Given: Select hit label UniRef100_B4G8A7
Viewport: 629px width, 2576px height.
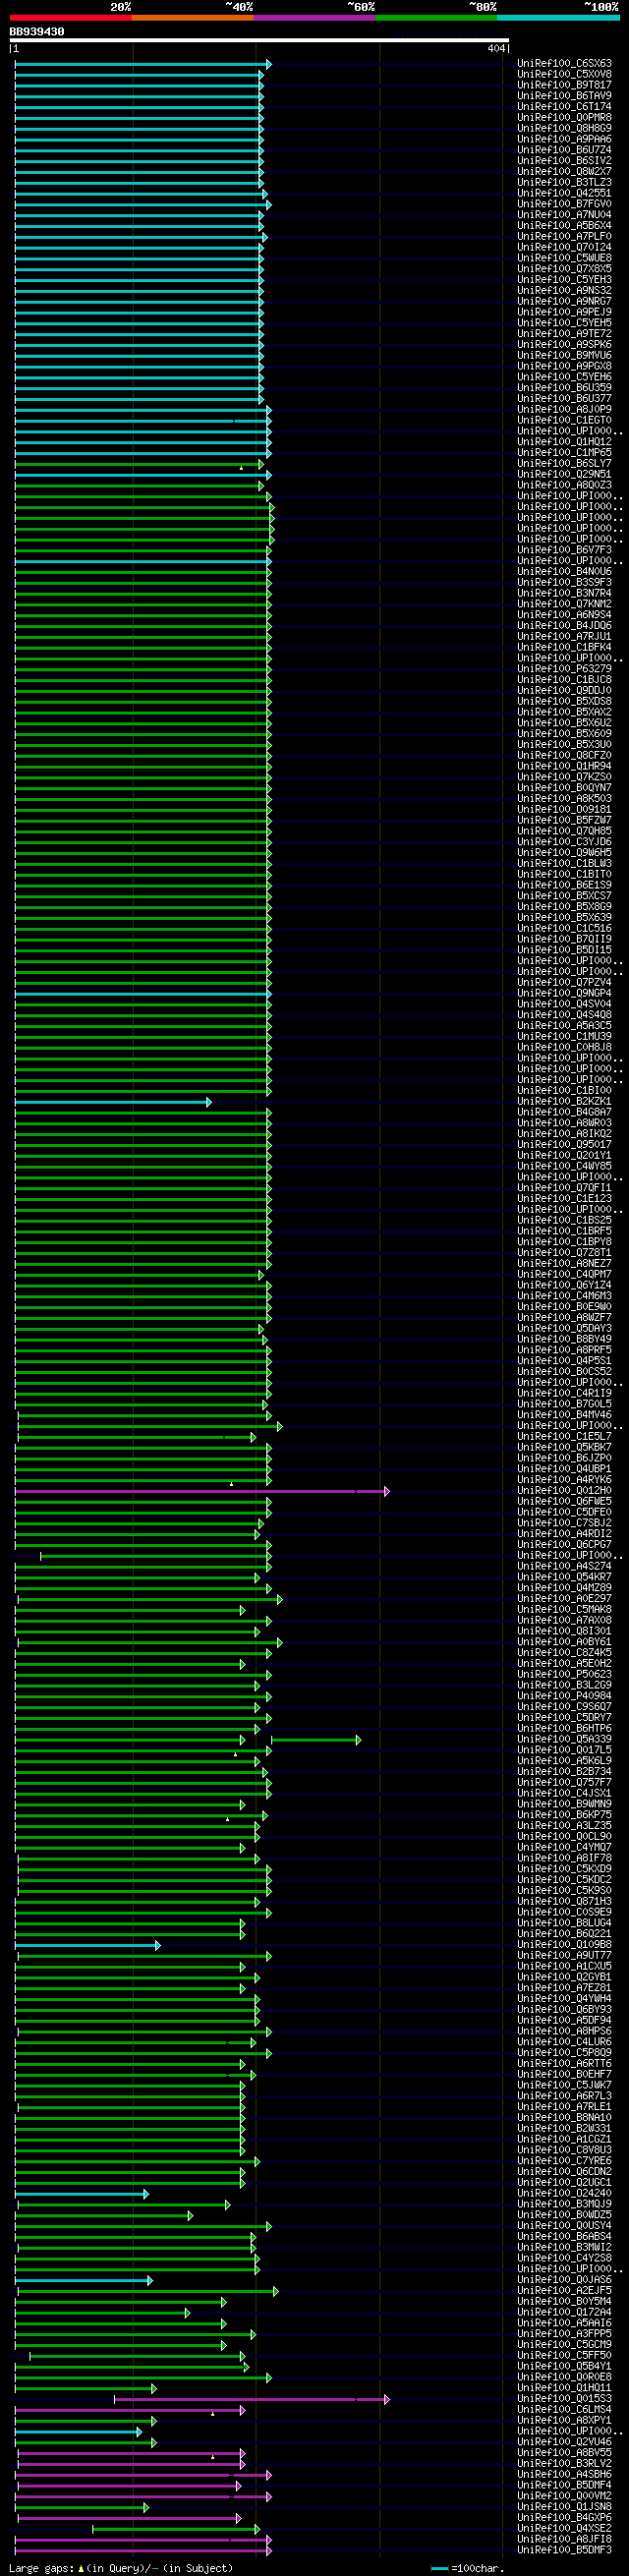Looking at the screenshot, I should point(564,1113).
